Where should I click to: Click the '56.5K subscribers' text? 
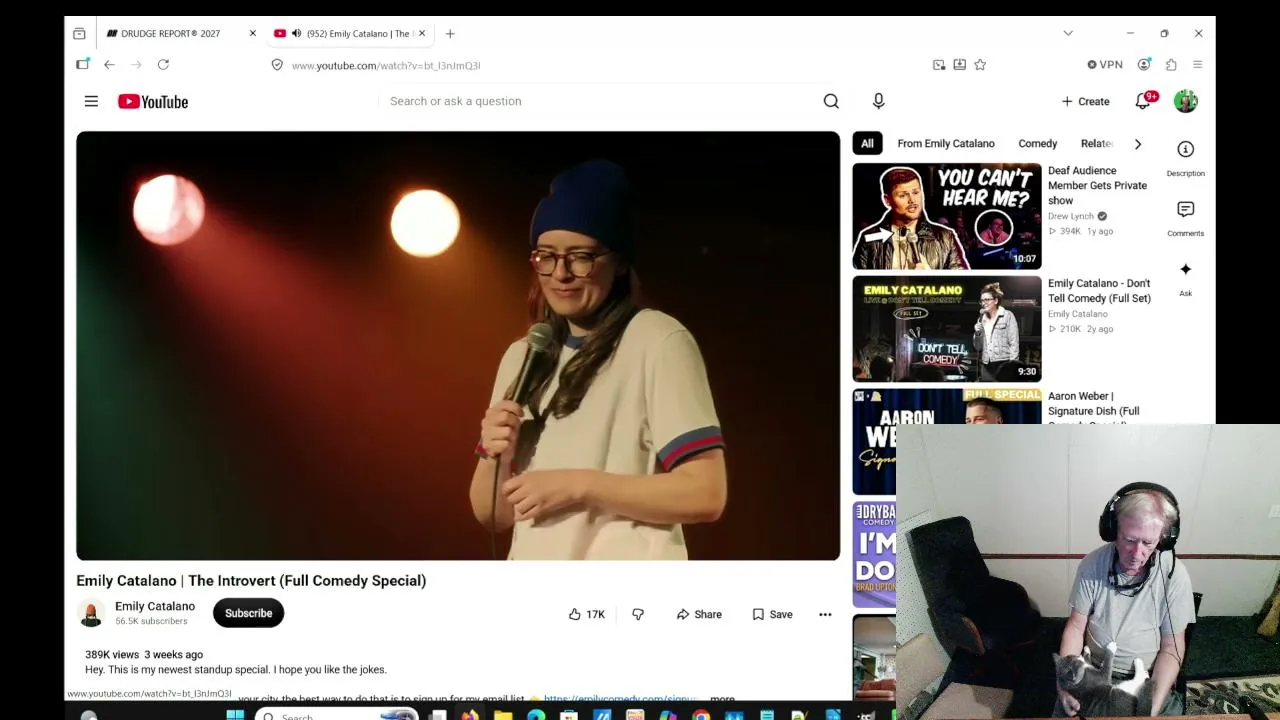[x=151, y=621]
